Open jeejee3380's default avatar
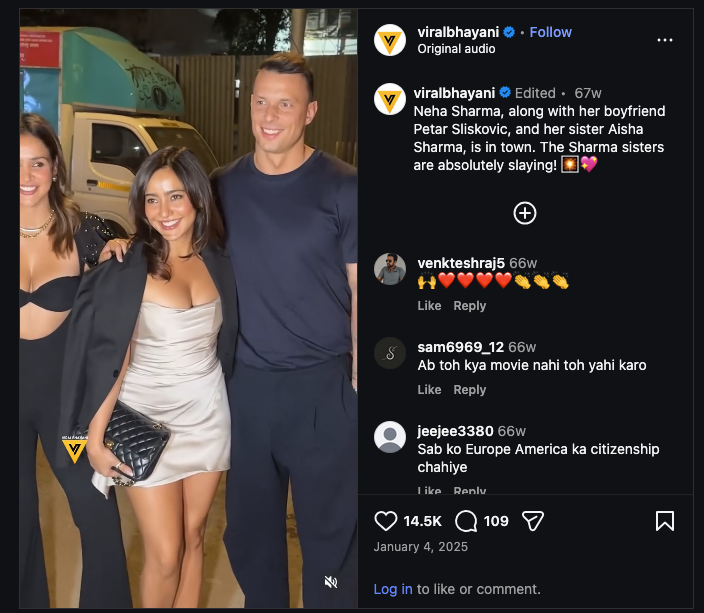This screenshot has width=704, height=613. coord(390,437)
